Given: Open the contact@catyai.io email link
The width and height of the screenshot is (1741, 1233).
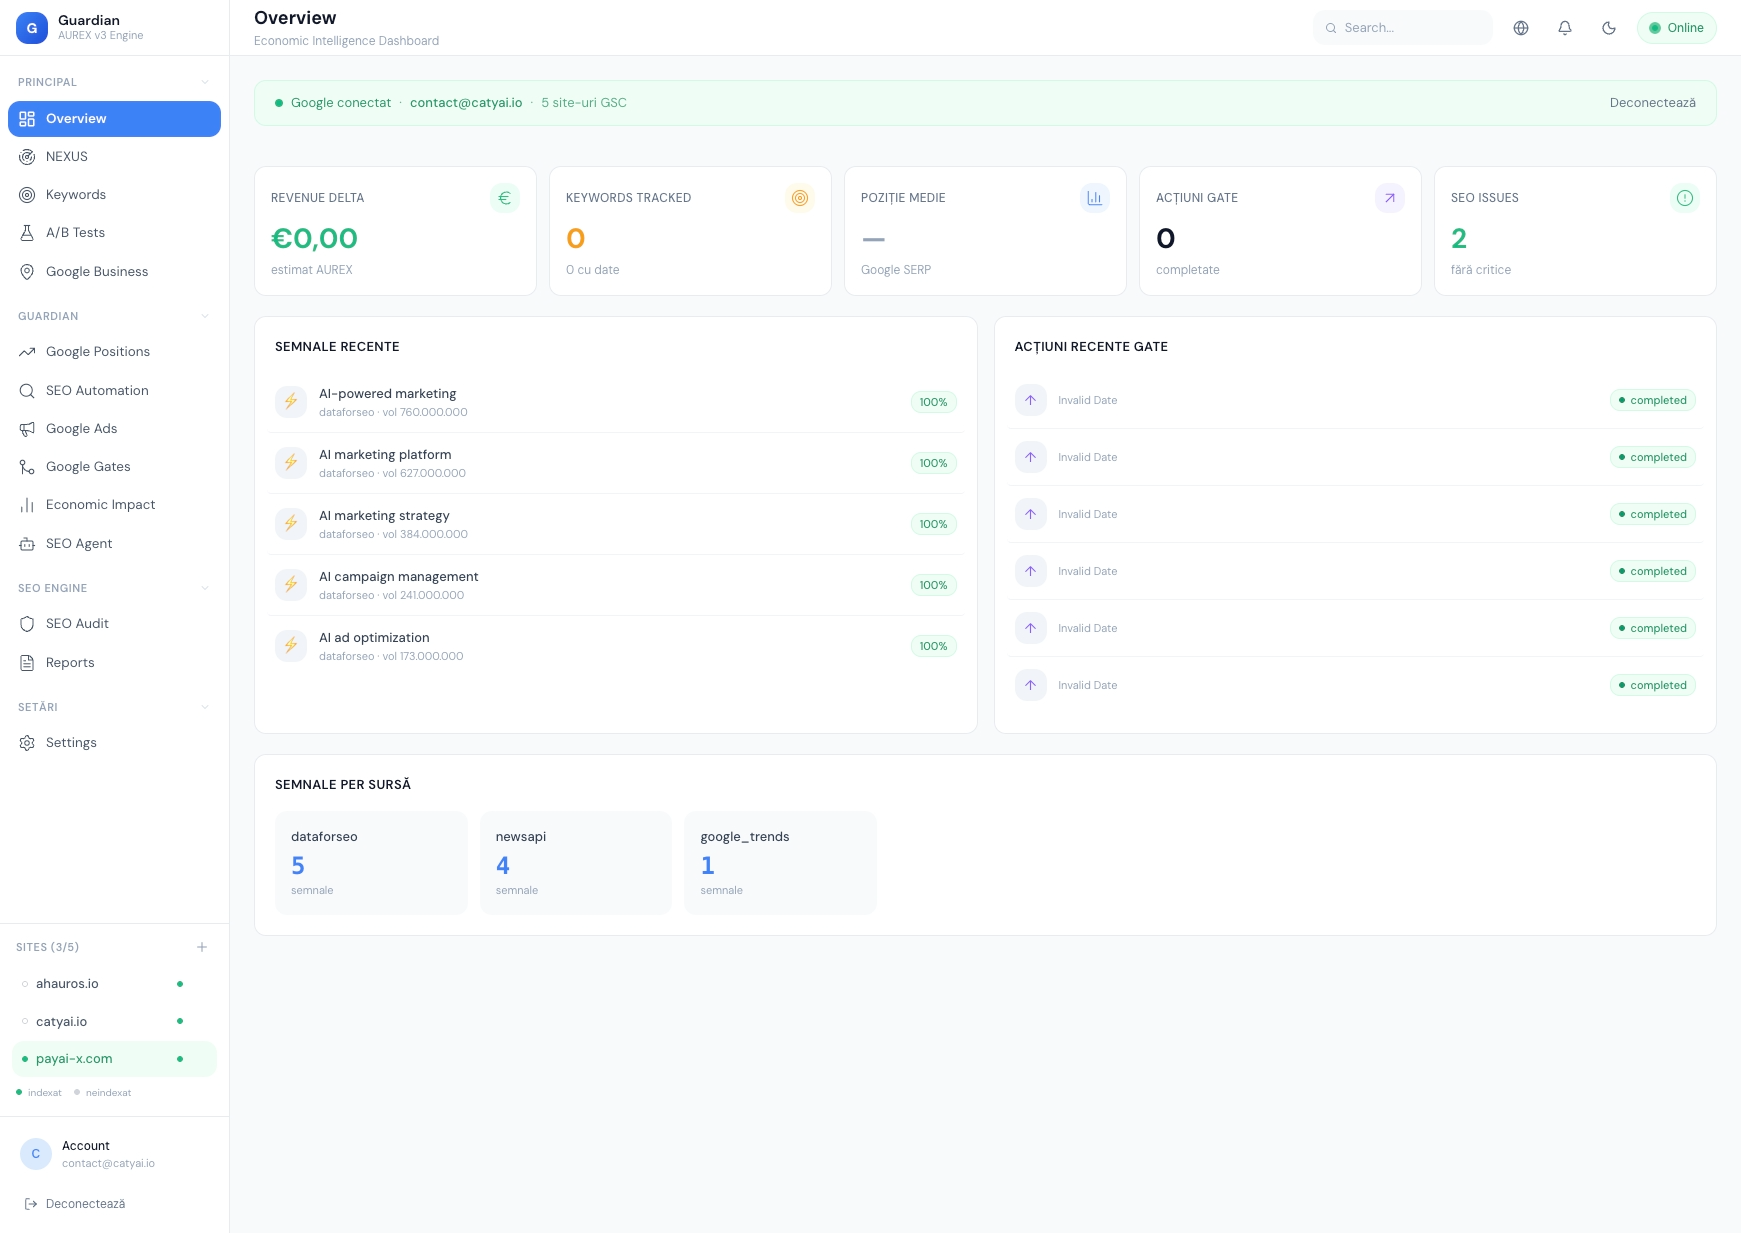Looking at the screenshot, I should point(465,102).
